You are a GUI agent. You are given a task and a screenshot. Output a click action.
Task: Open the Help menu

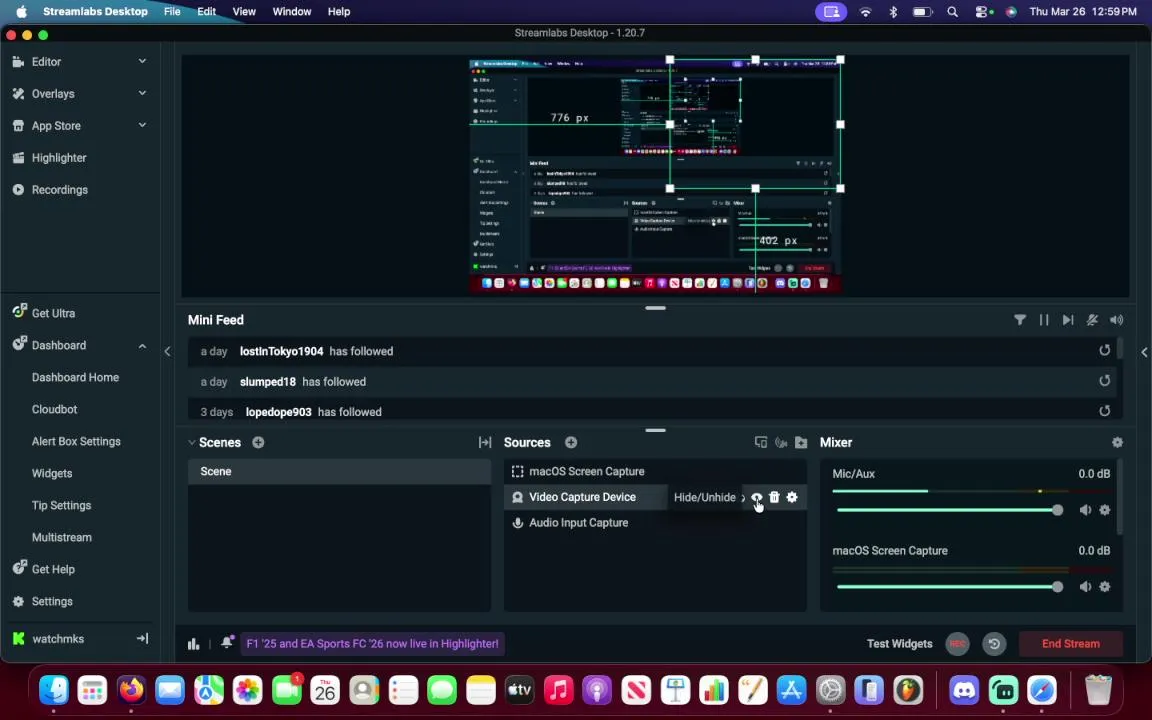point(339,12)
